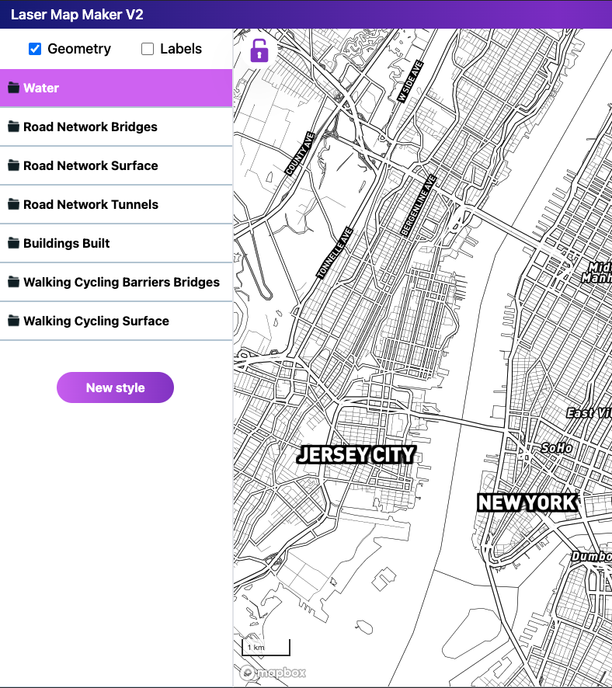This screenshot has height=688, width=612.
Task: Click the Water folder icon
Action: [x=14, y=88]
